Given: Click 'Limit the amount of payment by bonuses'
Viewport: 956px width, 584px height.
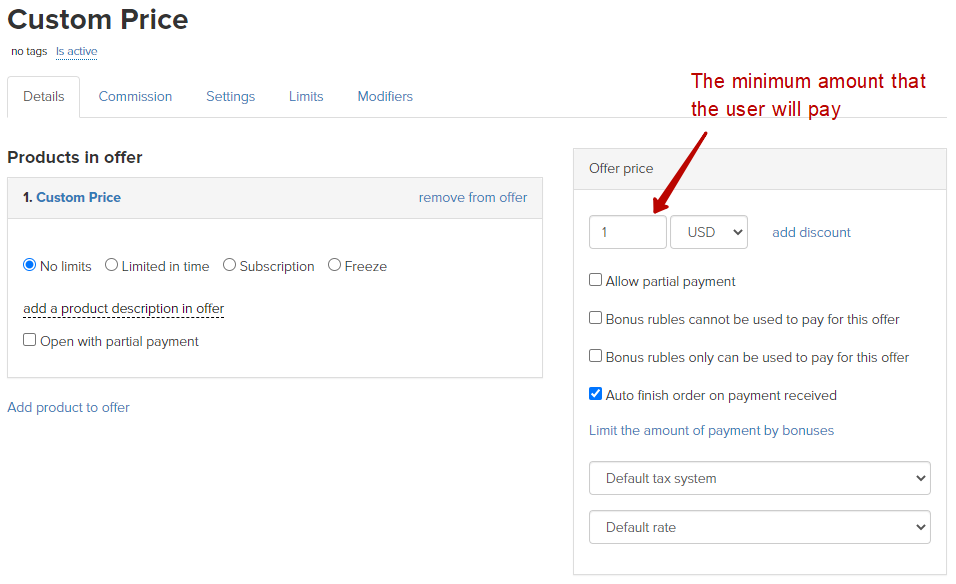Looking at the screenshot, I should click(711, 431).
